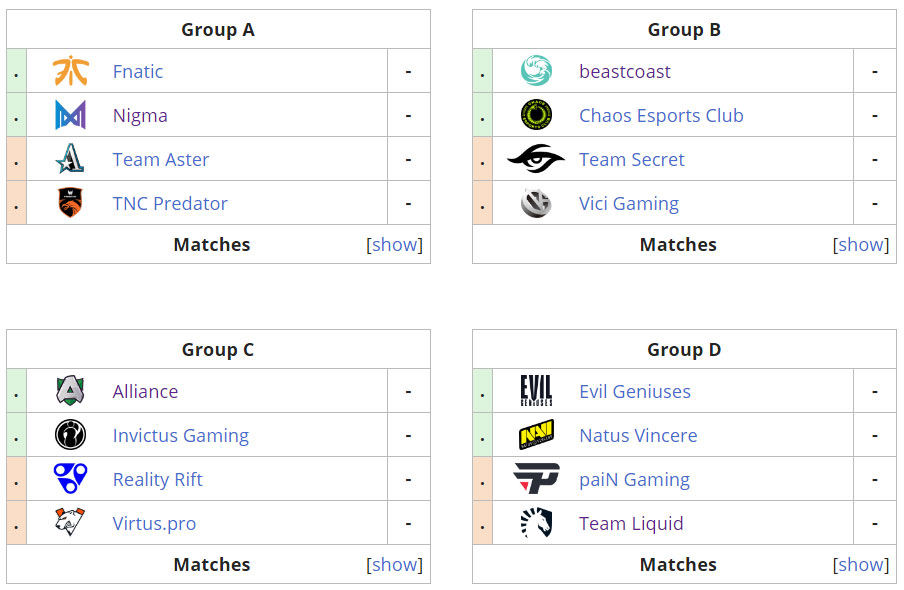Click the TNC Predator logo
Screen dimensions: 904x590
tap(69, 203)
